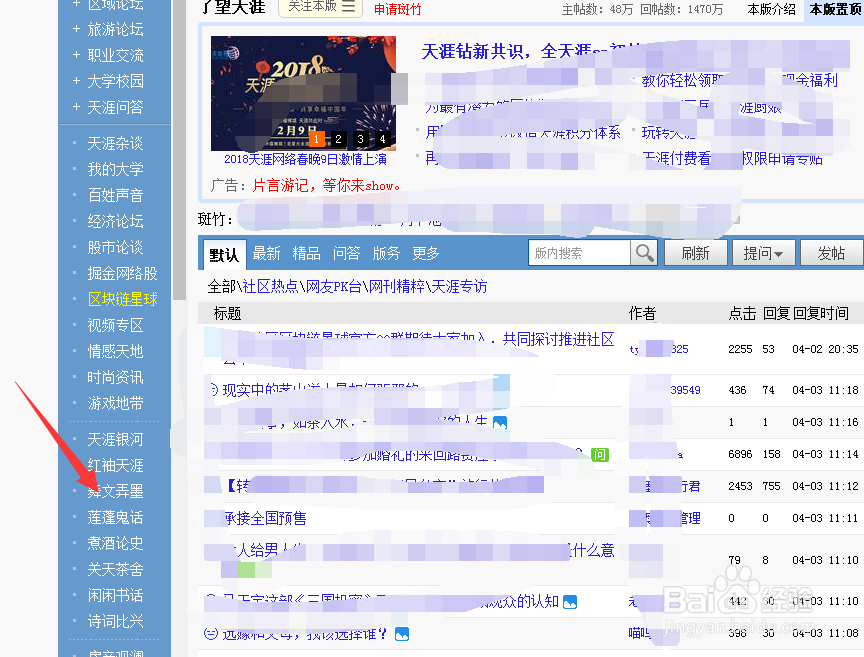Focus the 版内搜索 input field

(580, 253)
